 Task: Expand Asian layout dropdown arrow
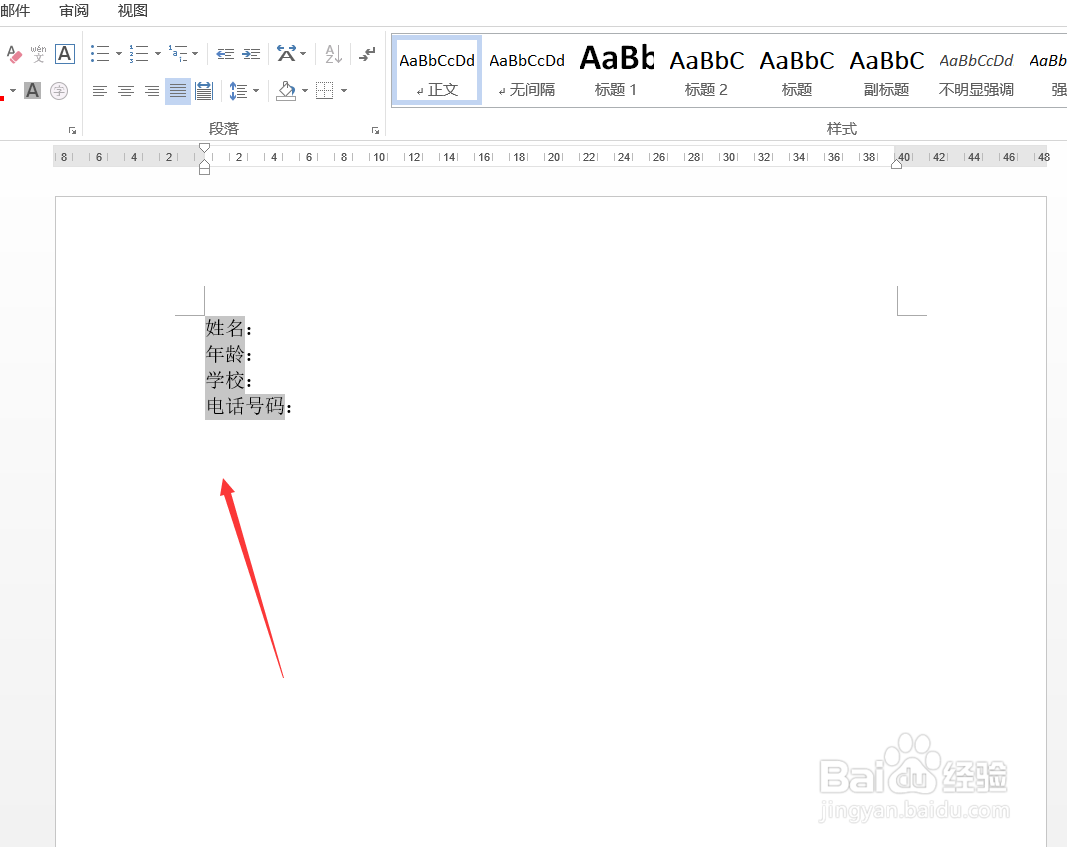click(303, 54)
